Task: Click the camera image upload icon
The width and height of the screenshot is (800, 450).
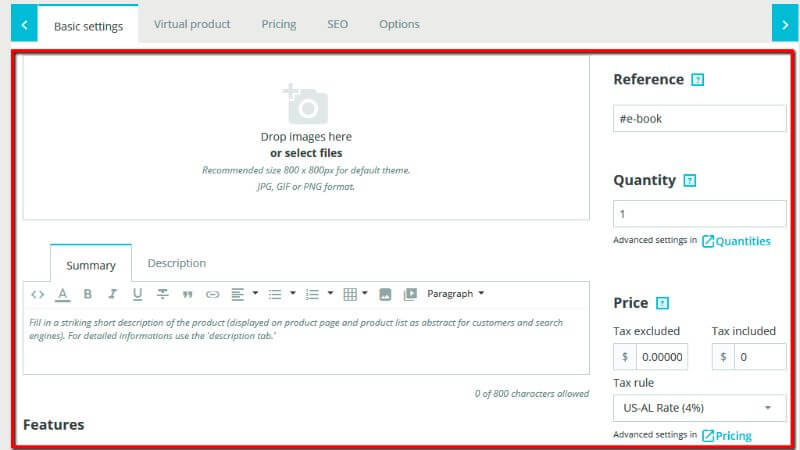Action: point(305,104)
